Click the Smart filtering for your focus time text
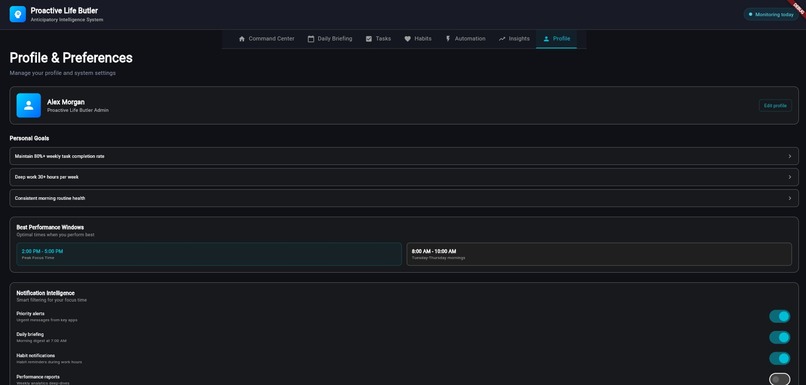The height and width of the screenshot is (385, 806). pyautogui.click(x=51, y=300)
